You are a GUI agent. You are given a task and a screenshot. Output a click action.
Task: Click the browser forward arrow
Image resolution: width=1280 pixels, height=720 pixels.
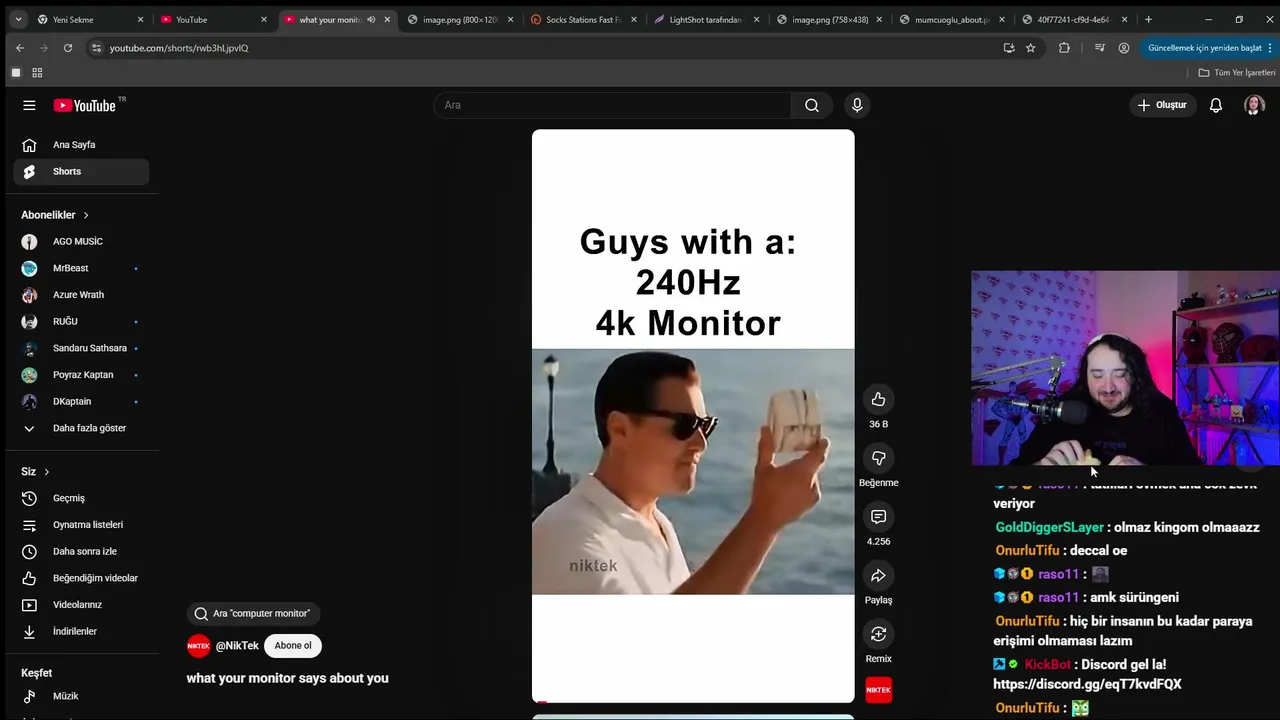click(x=44, y=48)
